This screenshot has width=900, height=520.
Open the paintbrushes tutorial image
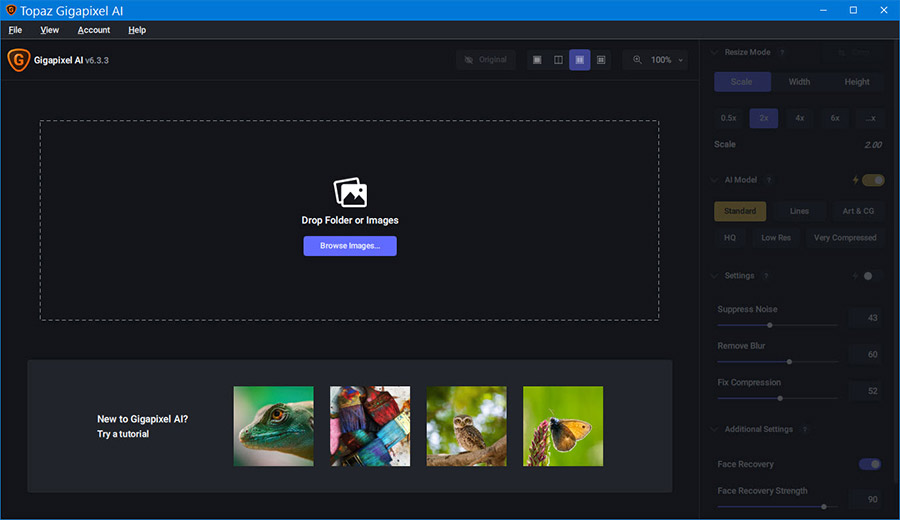370,426
